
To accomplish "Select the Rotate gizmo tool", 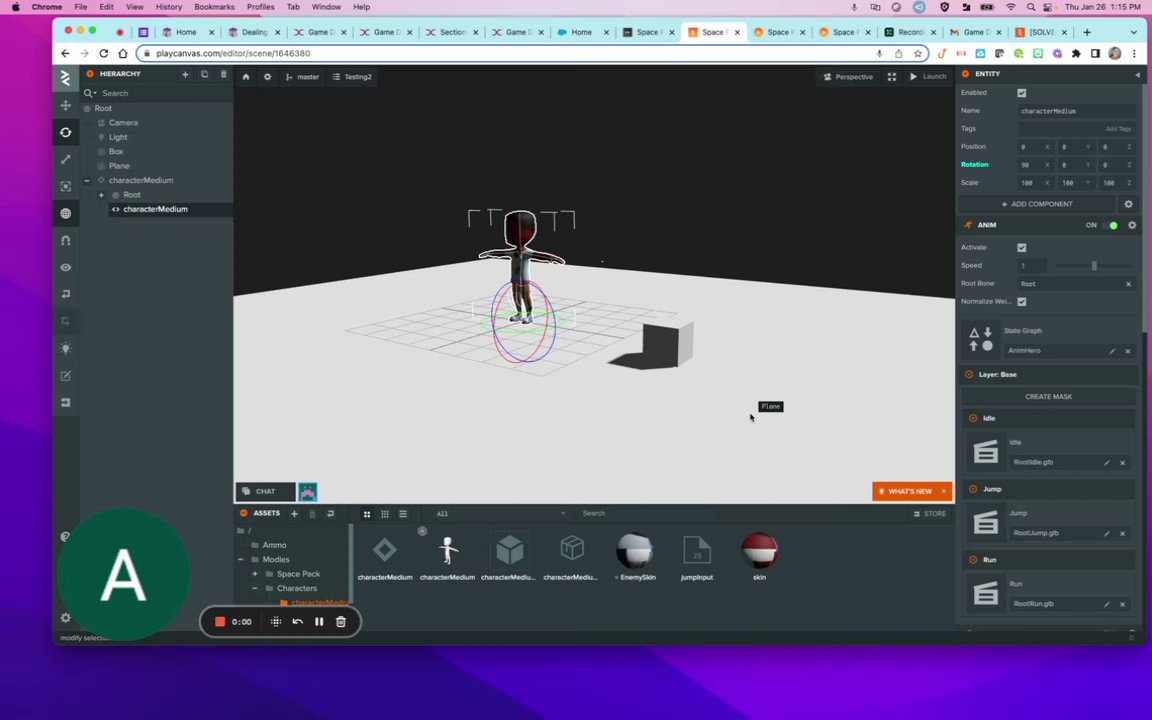I will tap(65, 132).
